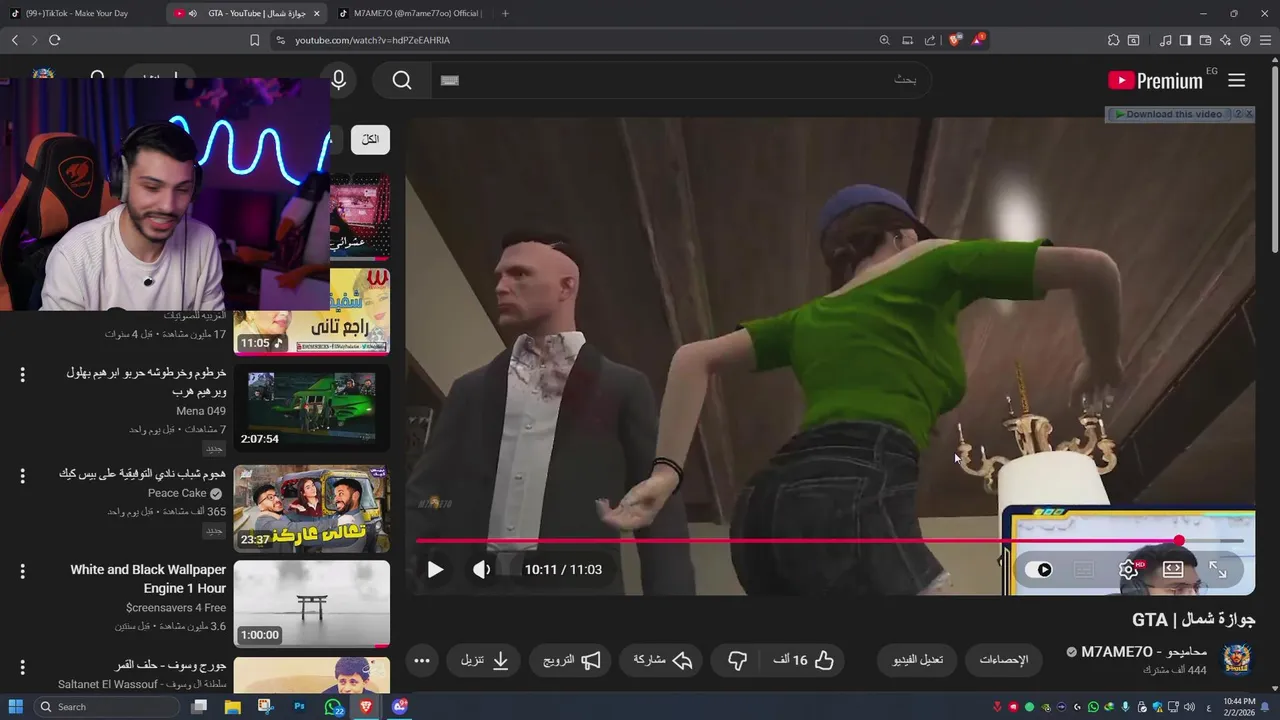Switch to theater mode view
The height and width of the screenshot is (720, 1280).
tap(1173, 570)
